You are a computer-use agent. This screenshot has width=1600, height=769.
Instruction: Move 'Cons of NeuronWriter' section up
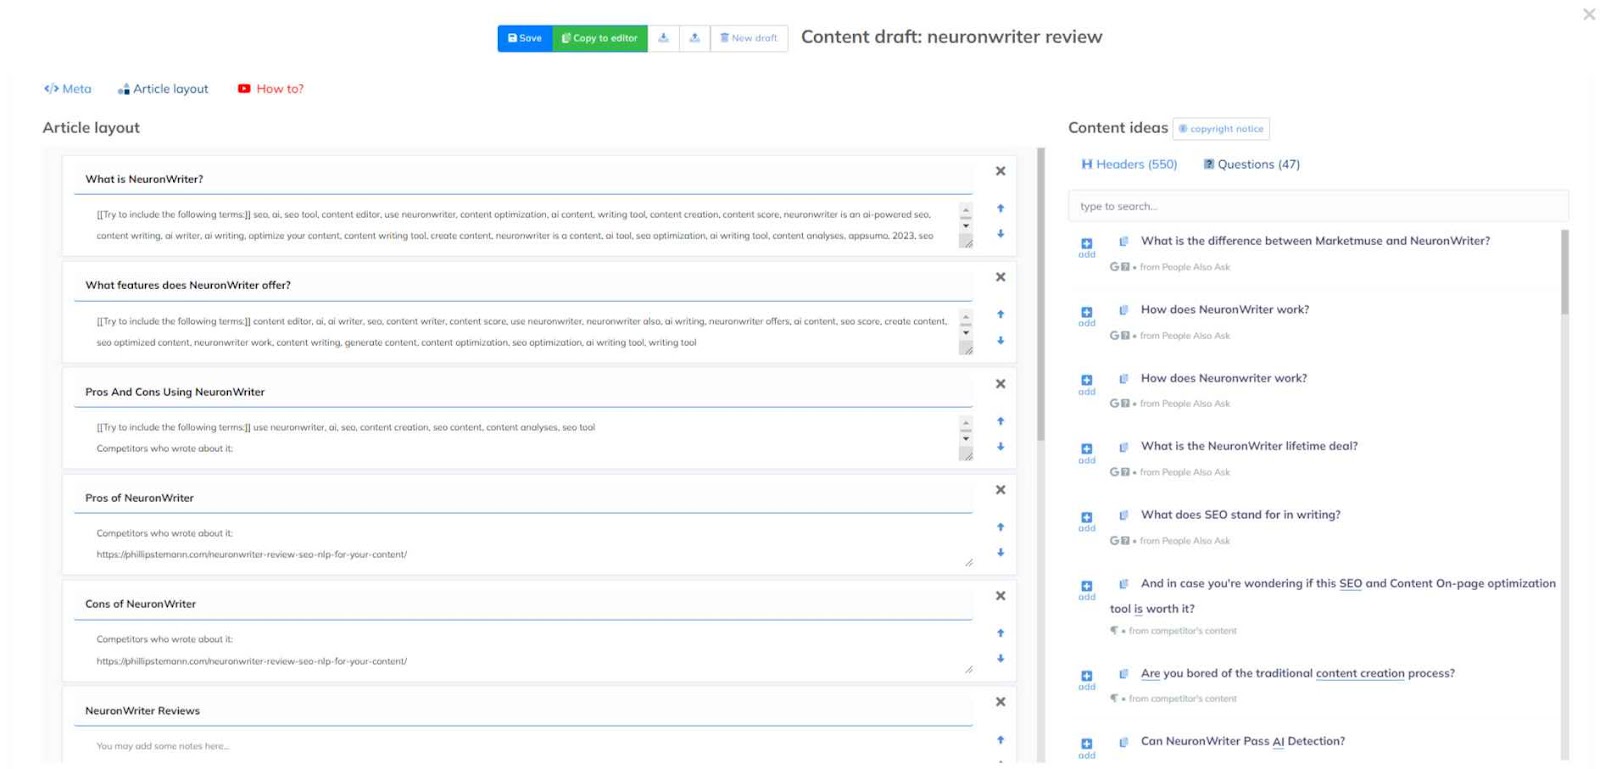click(1000, 633)
